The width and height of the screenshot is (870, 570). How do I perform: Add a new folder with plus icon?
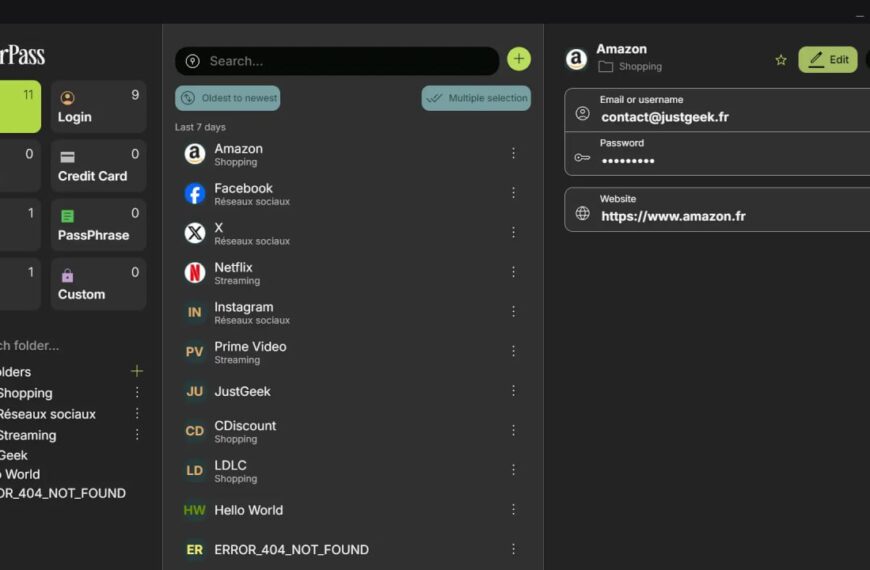click(136, 371)
